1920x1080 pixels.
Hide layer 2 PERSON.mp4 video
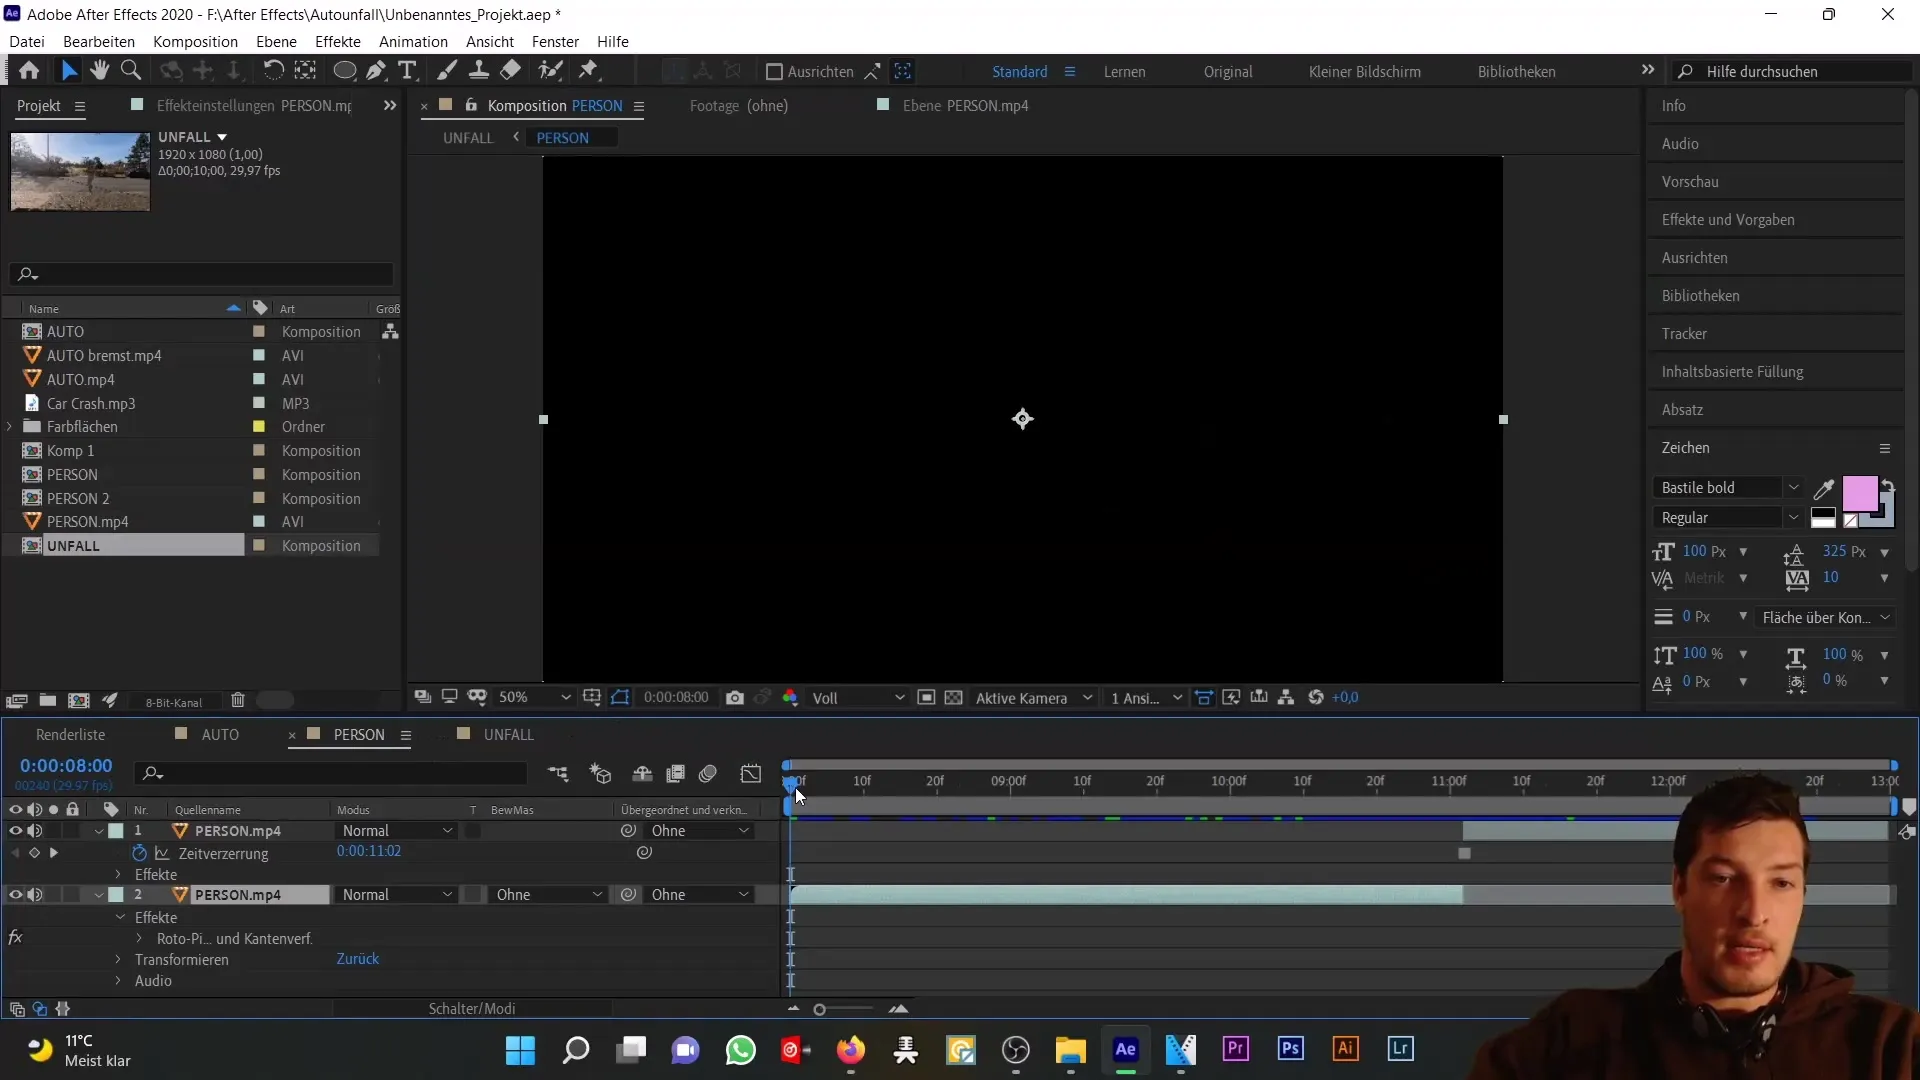tap(15, 895)
